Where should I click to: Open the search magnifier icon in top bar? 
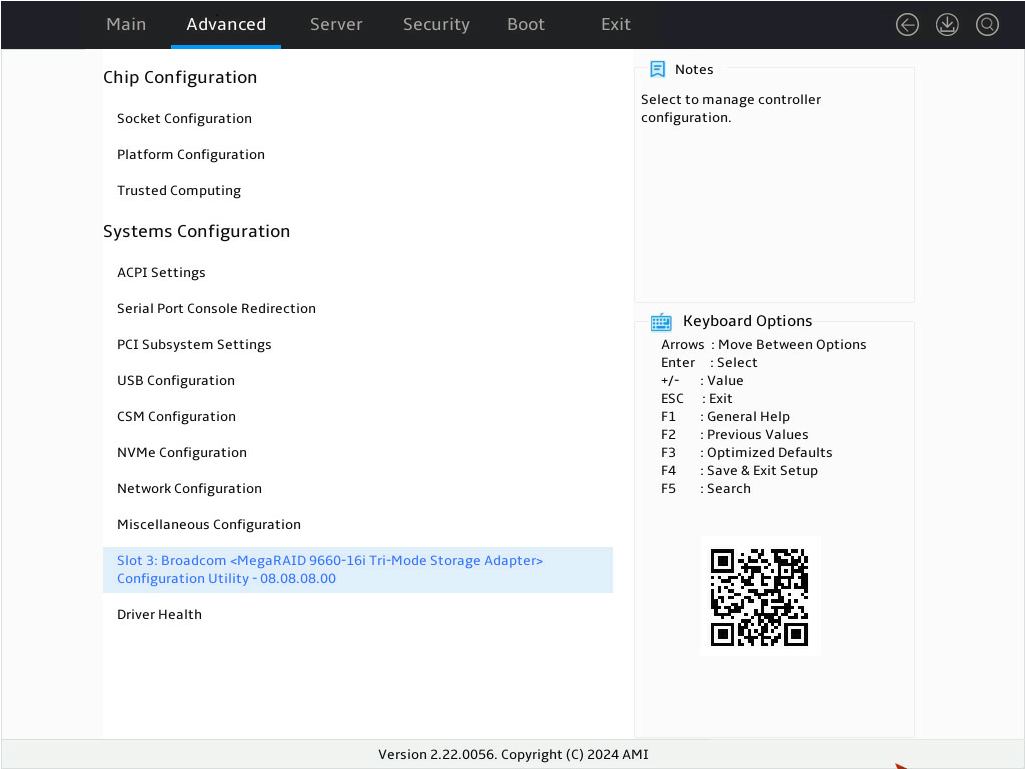coord(987,25)
